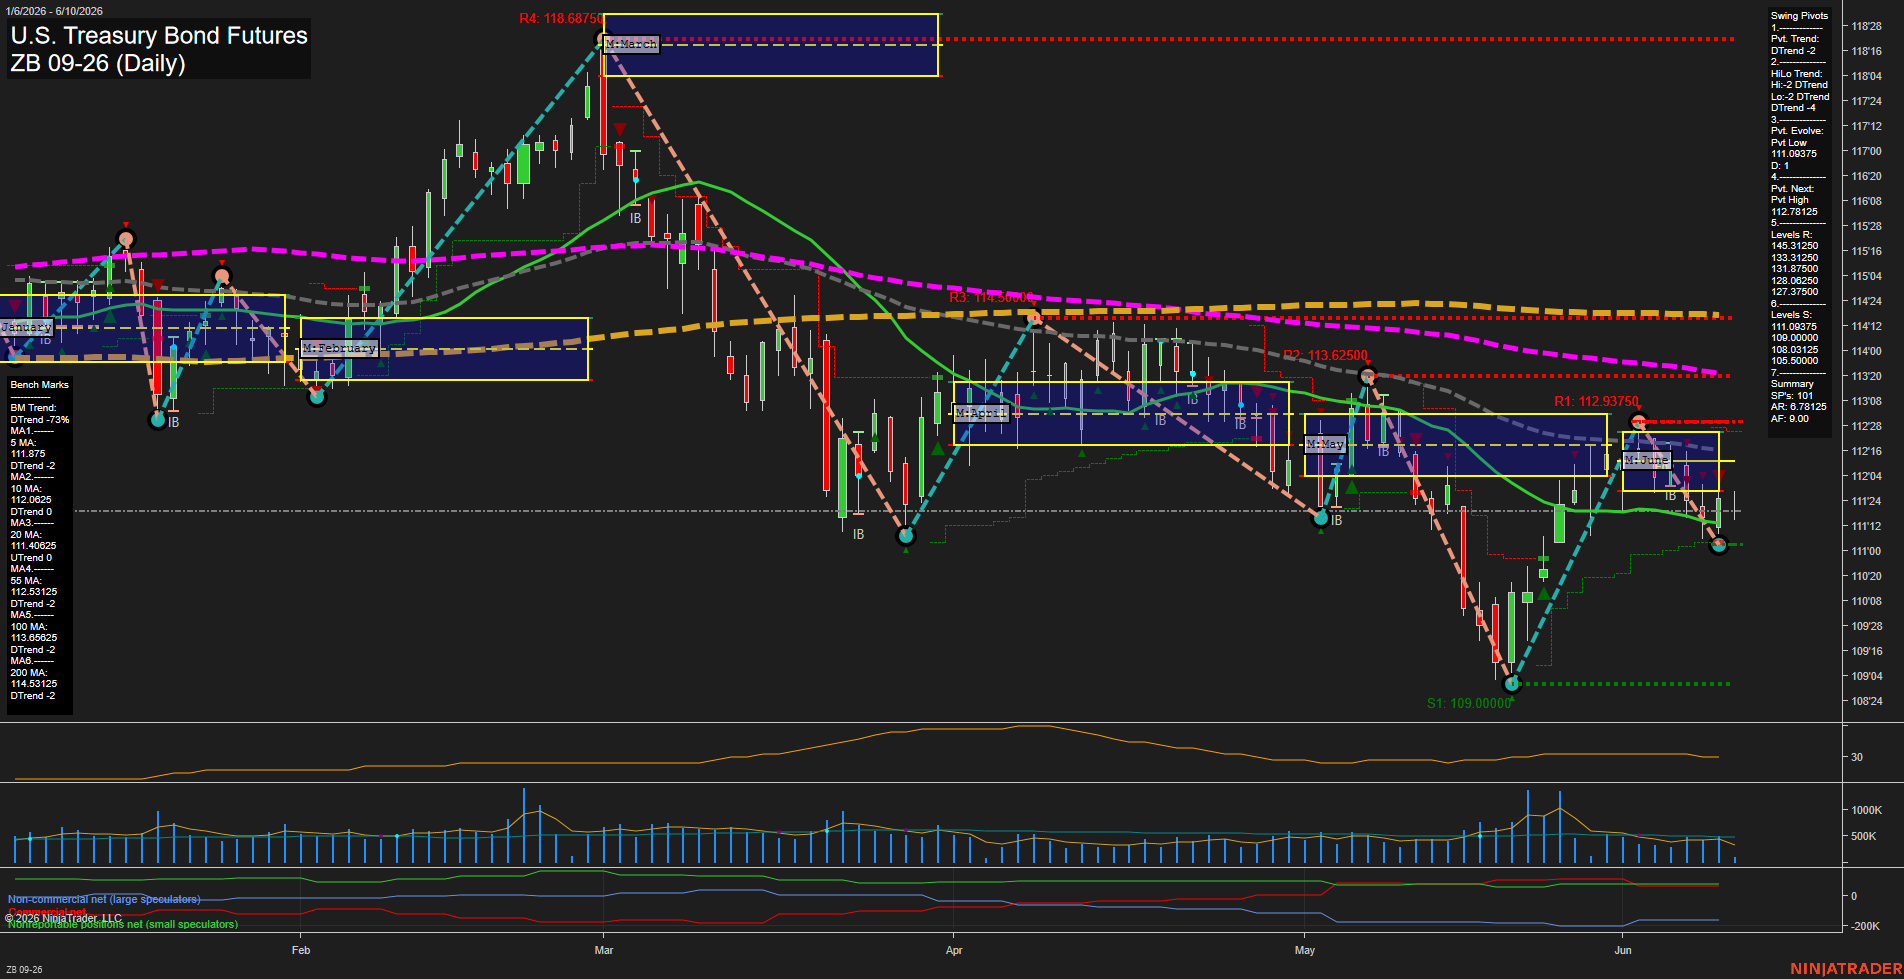Image resolution: width=1904 pixels, height=979 pixels.
Task: Click the DTrend -73% value
Action: 40,420
